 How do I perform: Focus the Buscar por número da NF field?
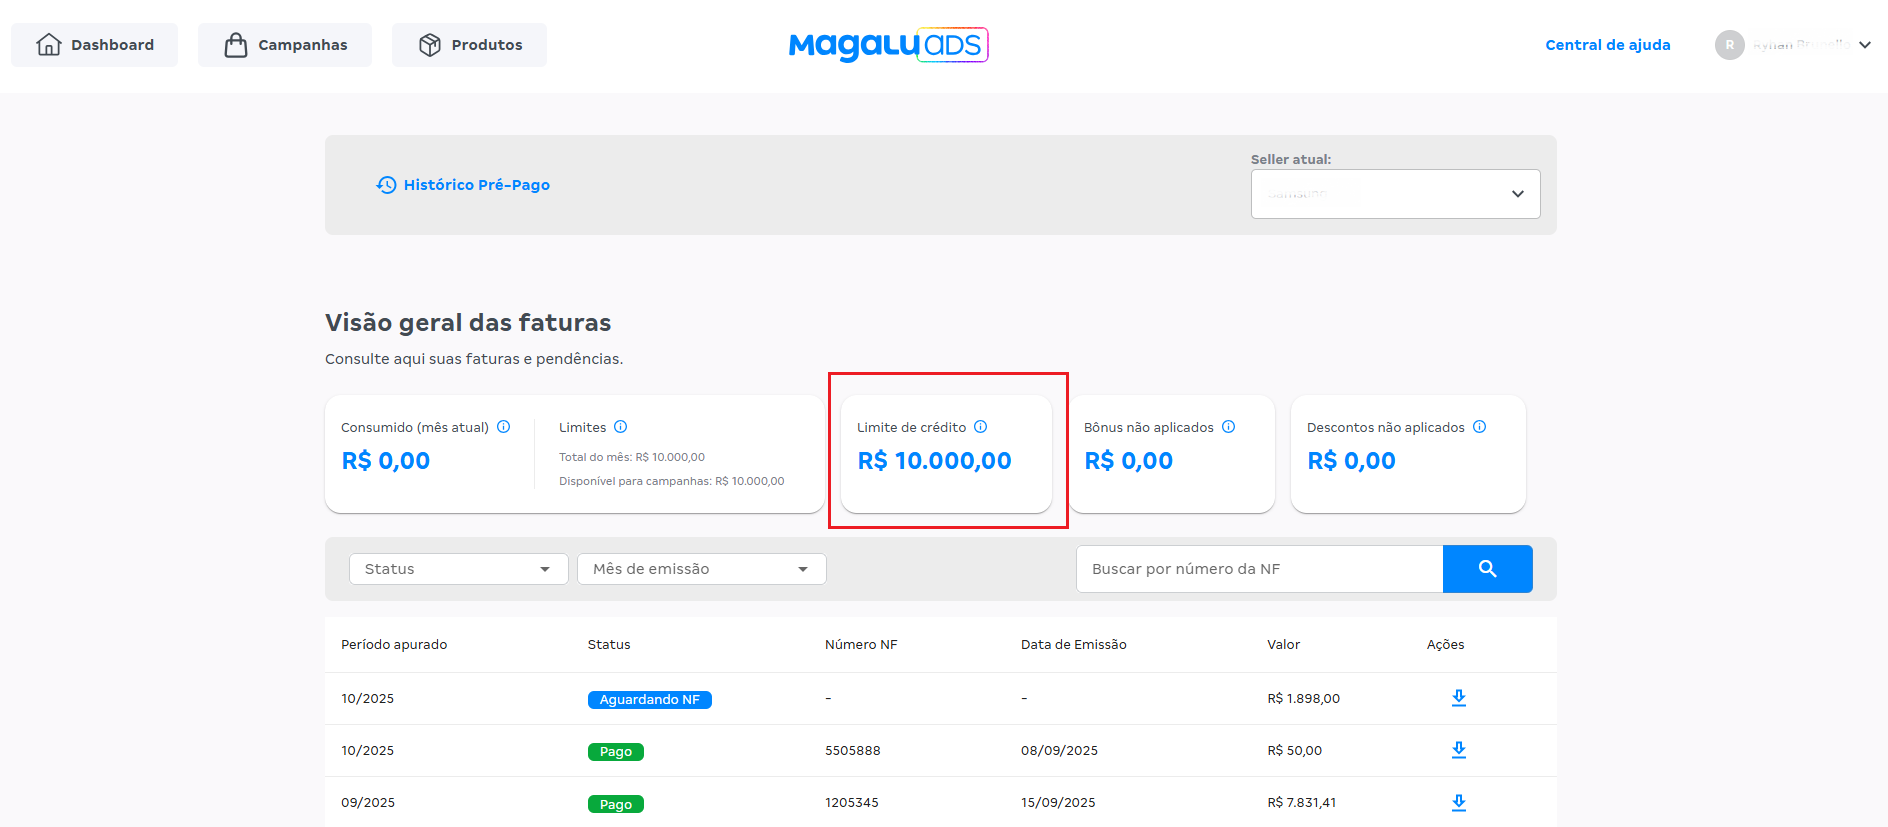coord(1259,569)
